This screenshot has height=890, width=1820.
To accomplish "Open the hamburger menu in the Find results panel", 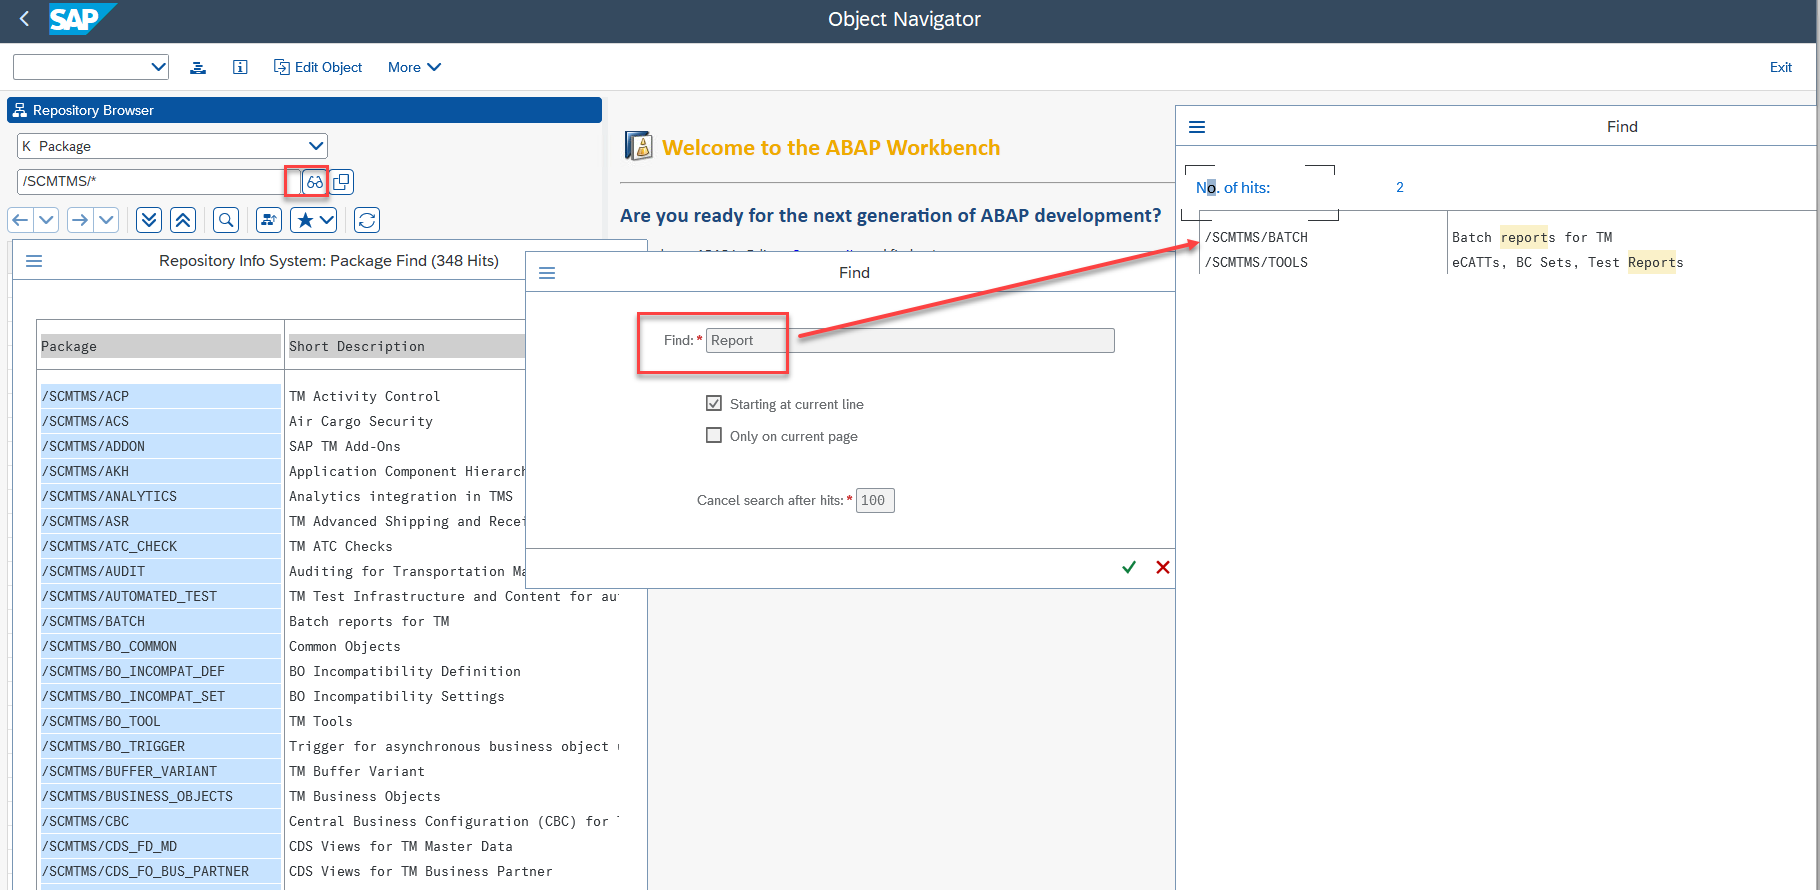I will [1197, 127].
